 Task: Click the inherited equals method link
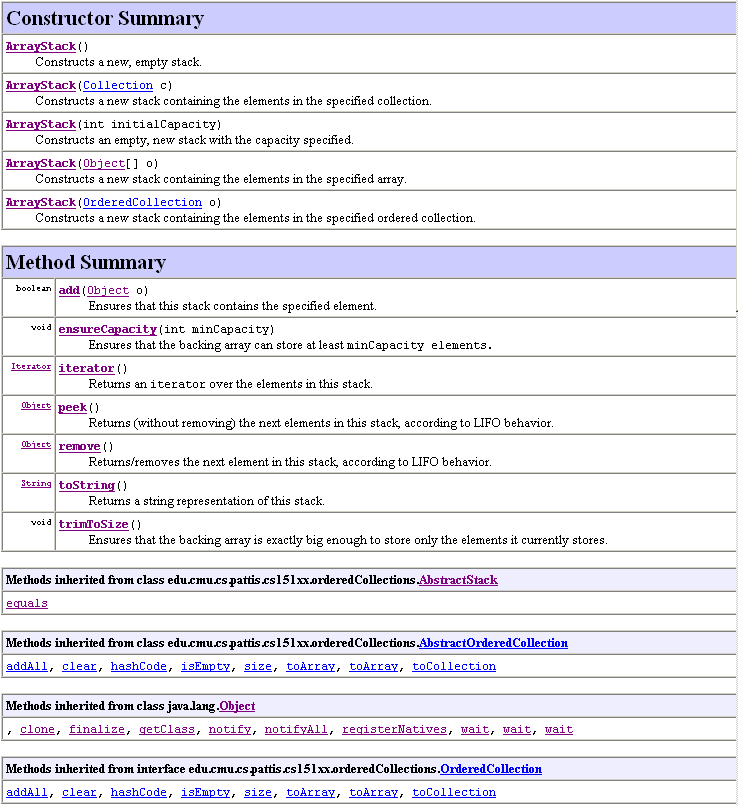[x=27, y=603]
